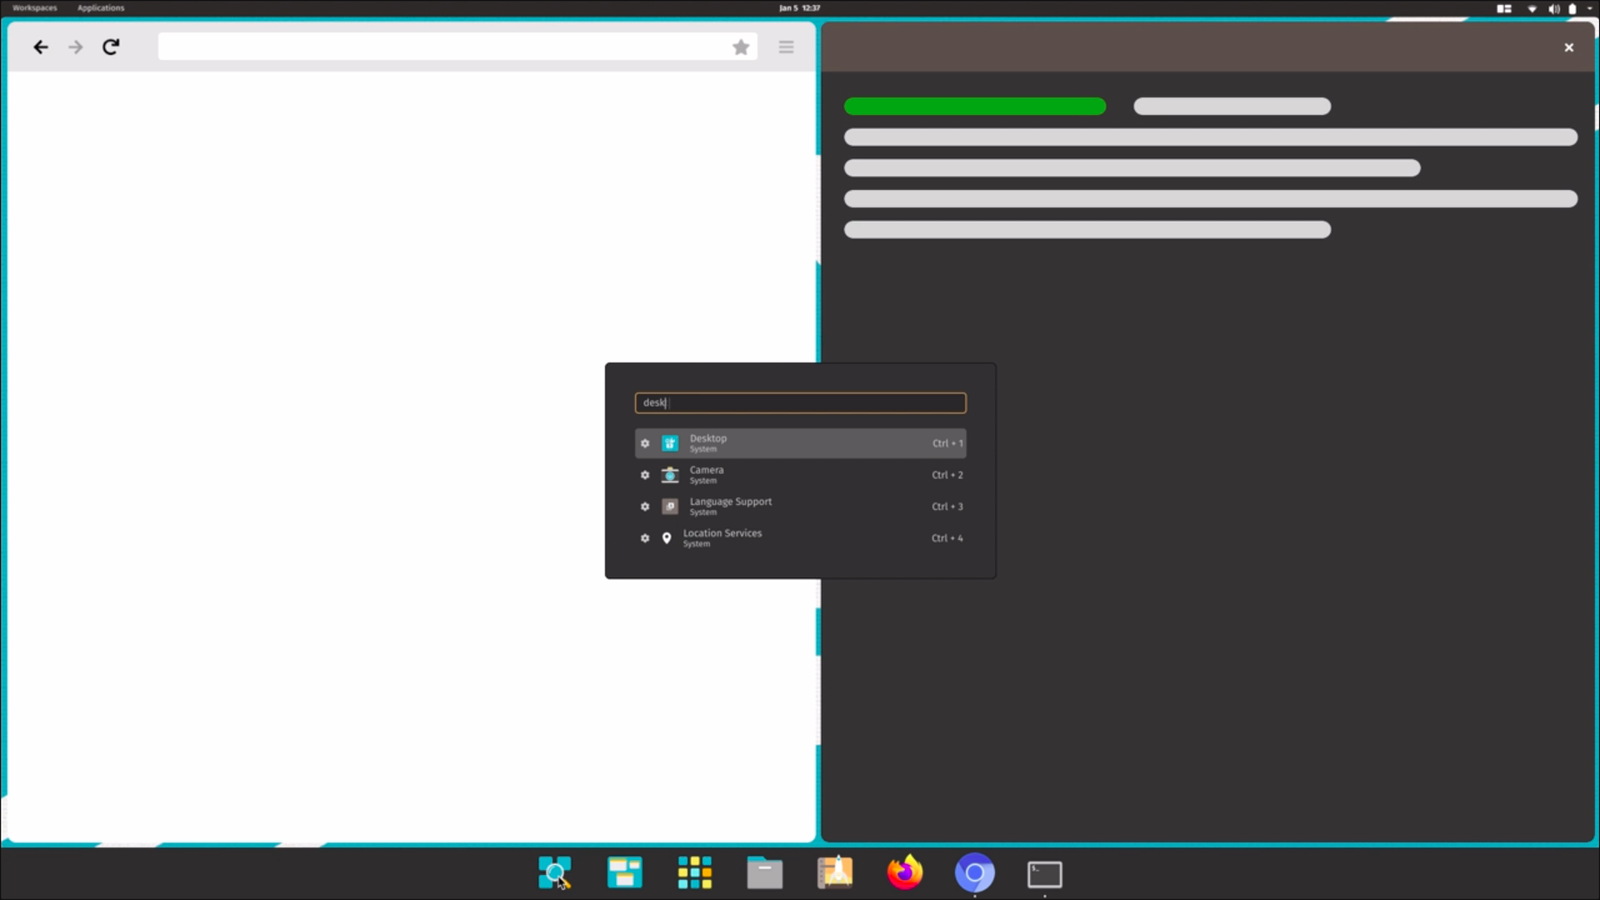Screen dimensions: 1600x900
Task: Expand the system menu arrow in top bar
Action: point(1590,8)
